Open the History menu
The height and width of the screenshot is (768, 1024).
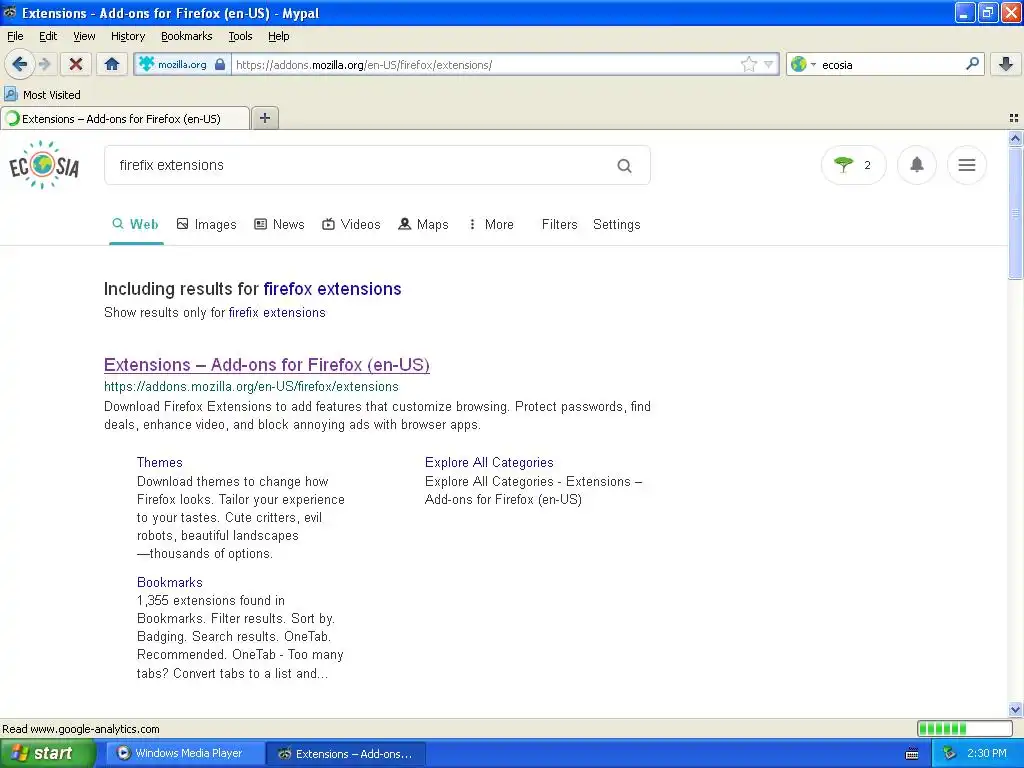(x=128, y=36)
